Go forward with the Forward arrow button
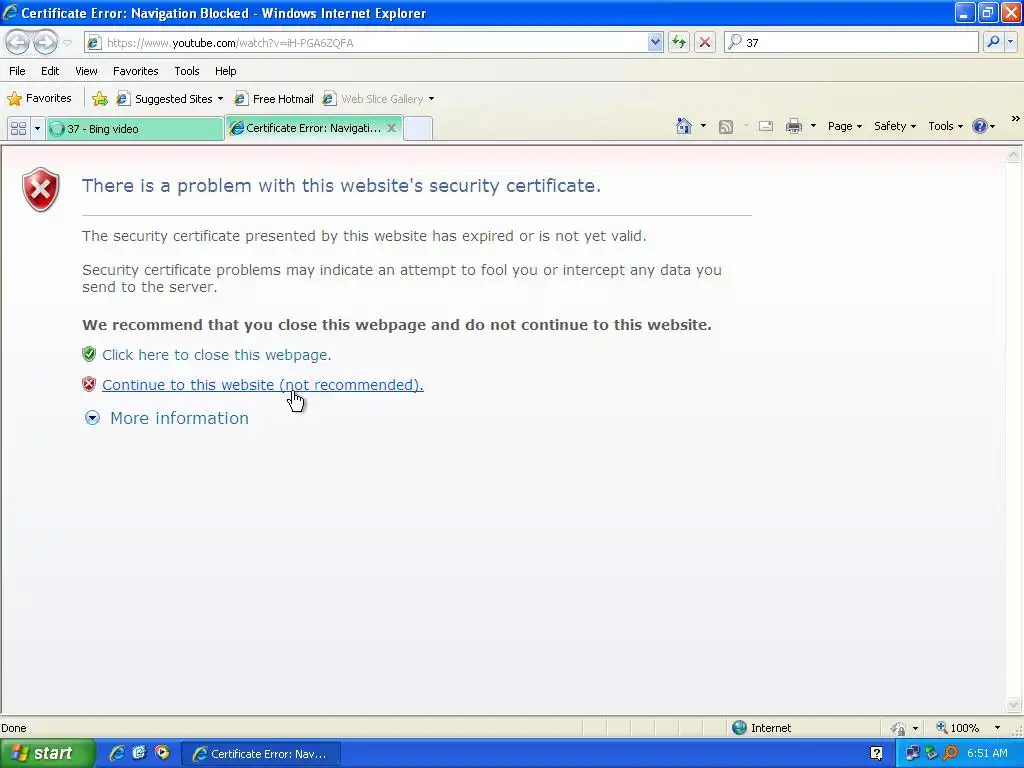This screenshot has height=768, width=1024. coord(45,42)
